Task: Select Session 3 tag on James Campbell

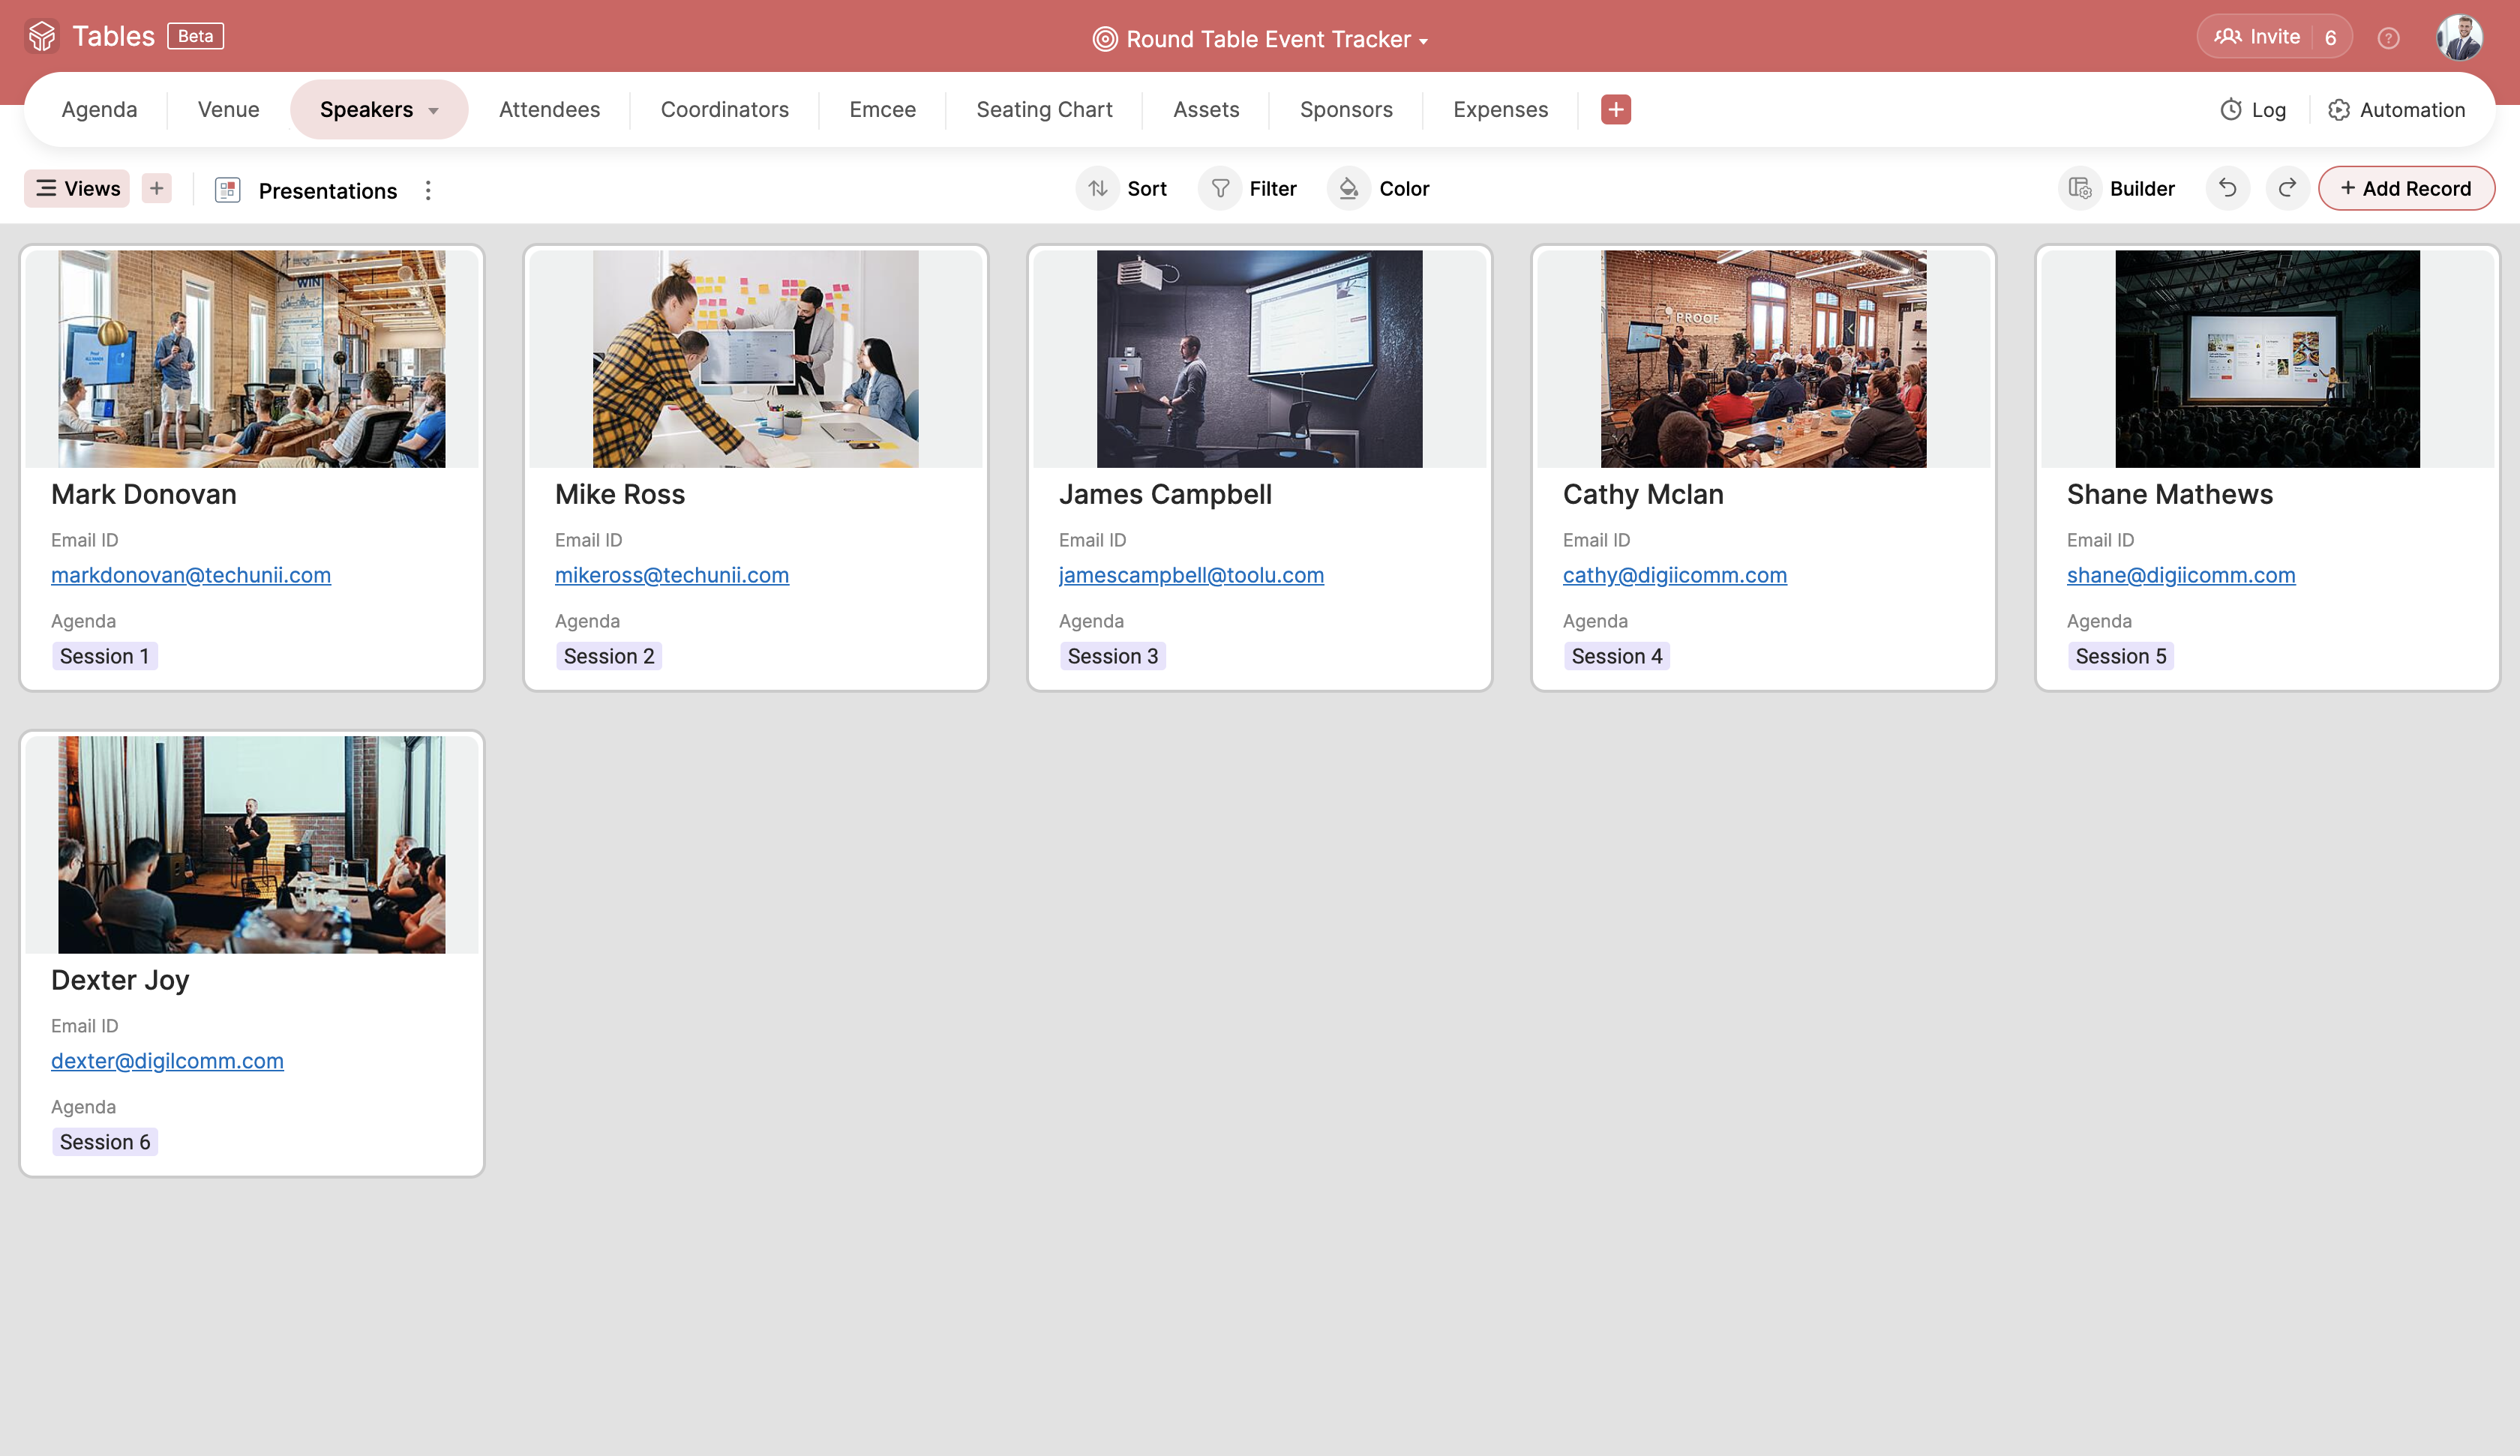Action: [1112, 656]
